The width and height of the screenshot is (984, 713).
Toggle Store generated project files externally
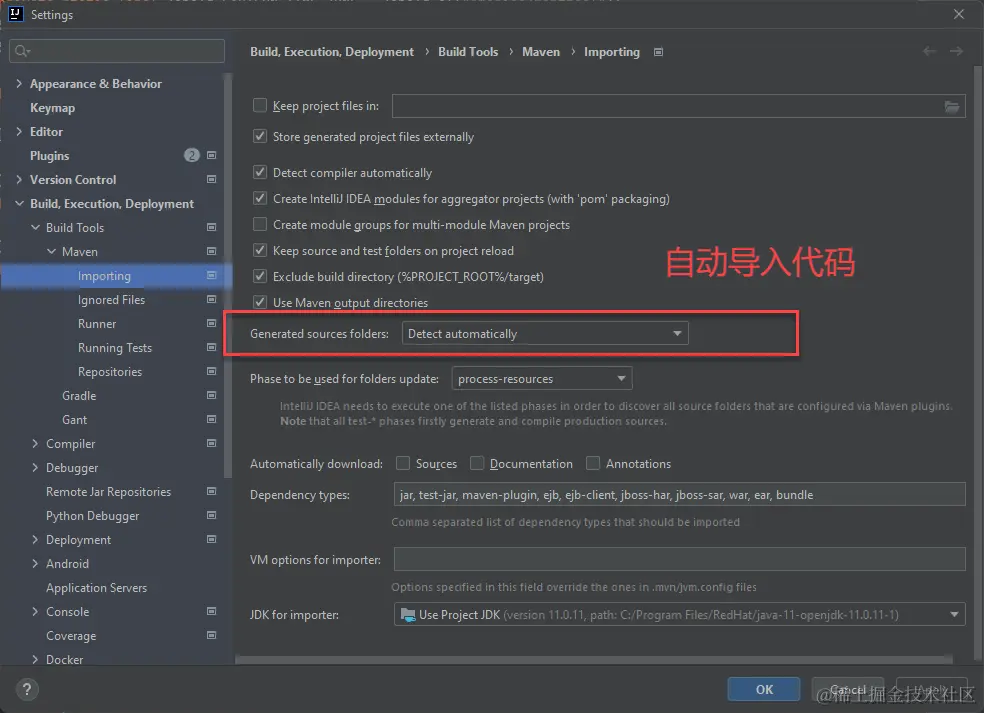259,136
